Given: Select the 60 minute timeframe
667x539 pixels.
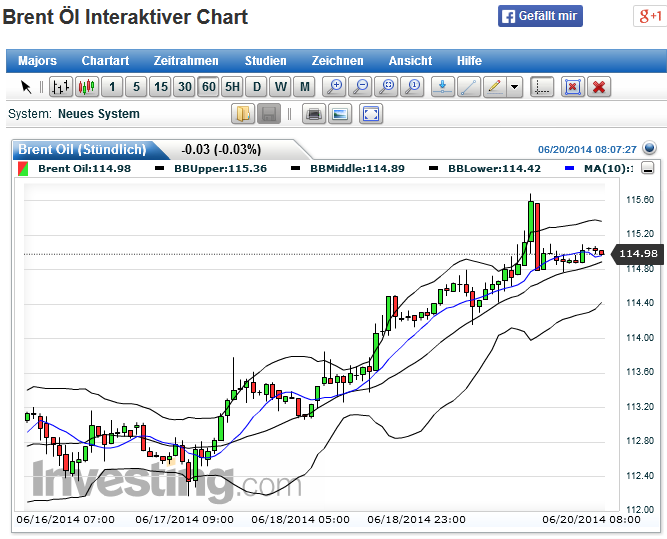Looking at the screenshot, I should tap(208, 87).
